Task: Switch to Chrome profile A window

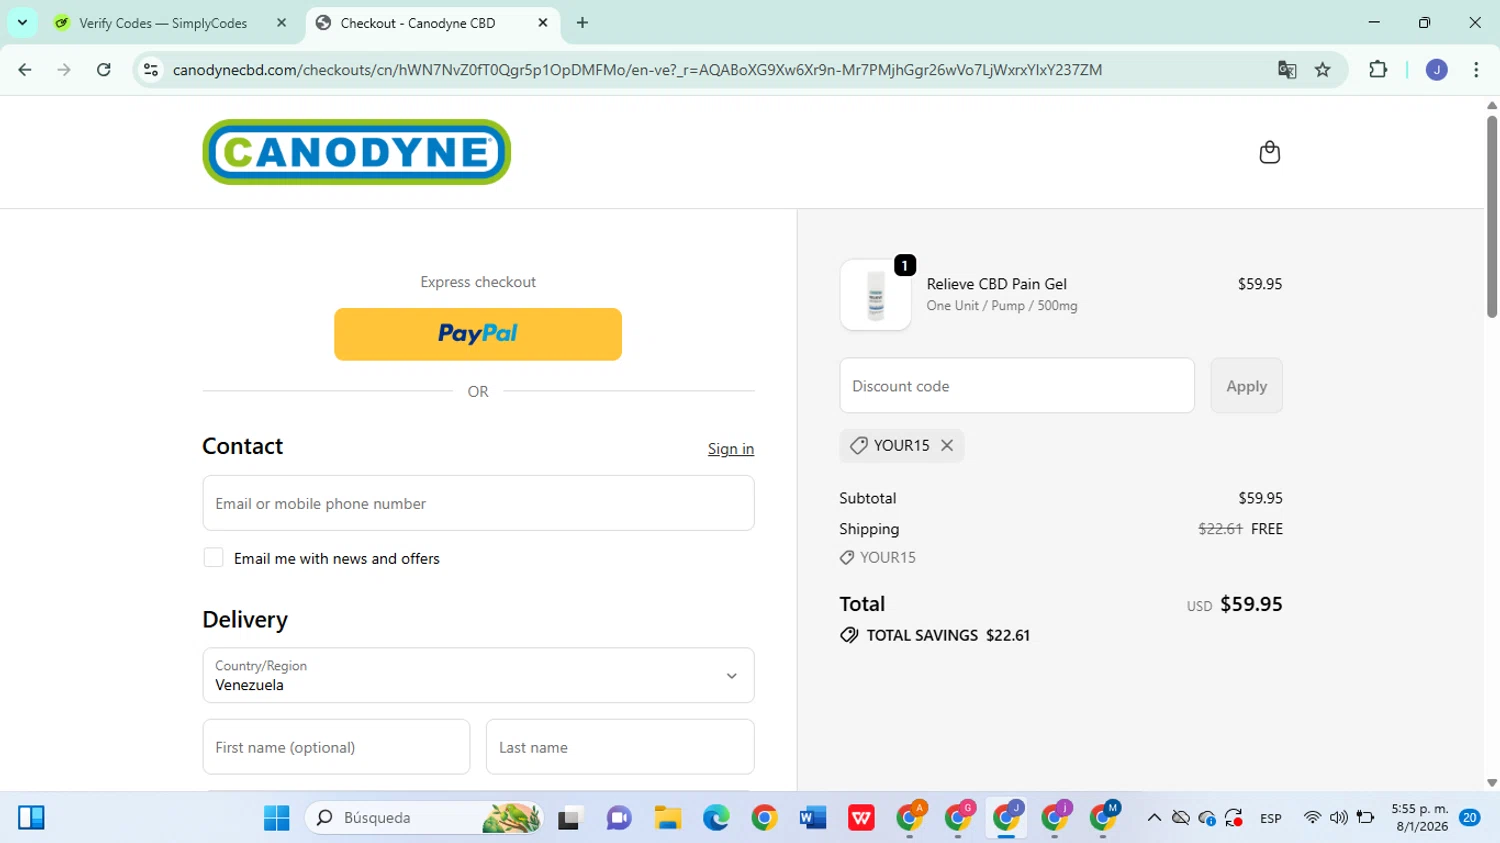Action: pos(910,817)
